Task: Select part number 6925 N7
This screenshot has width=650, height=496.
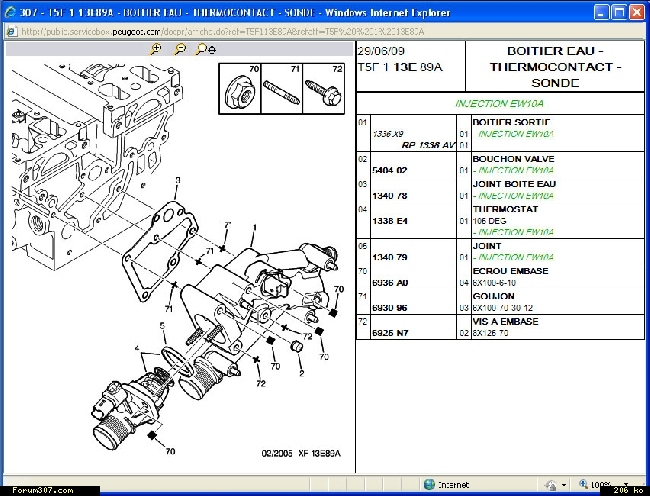Action: click(390, 333)
